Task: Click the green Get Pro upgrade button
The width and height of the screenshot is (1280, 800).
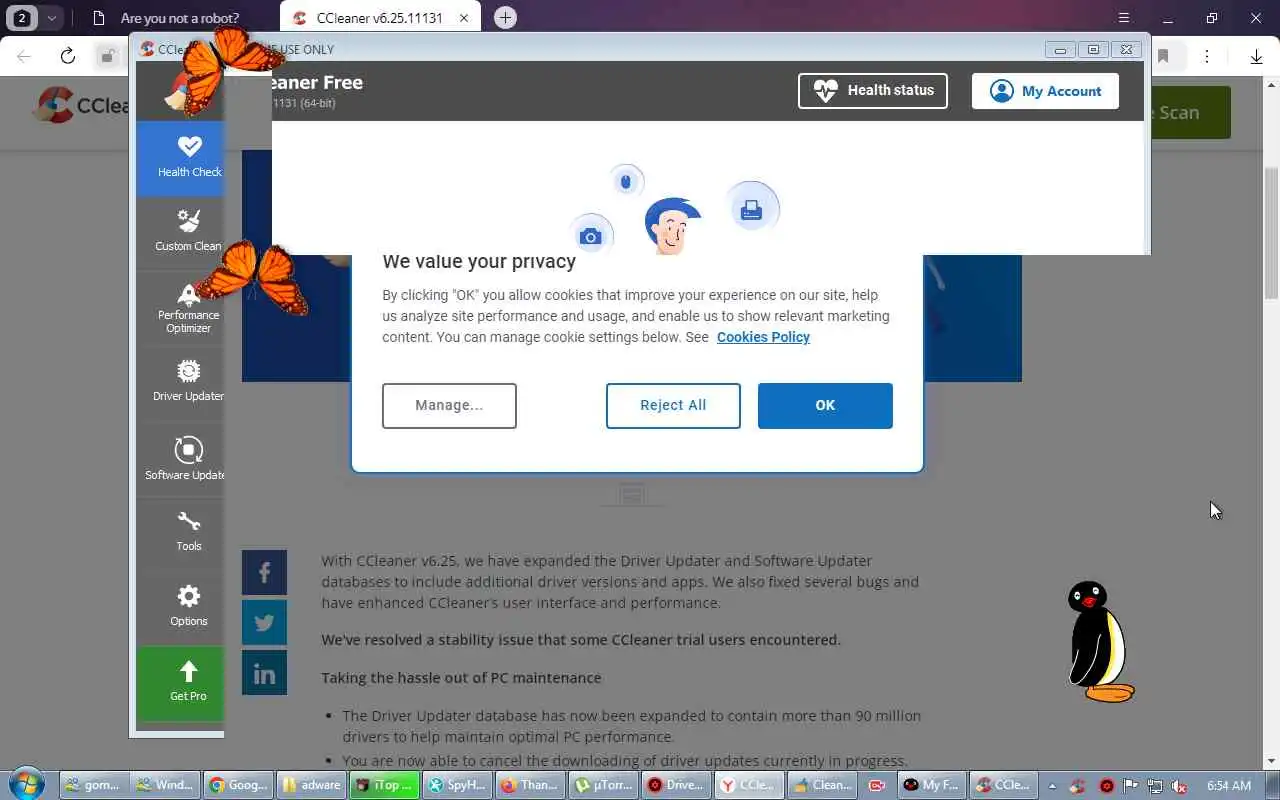Action: (180, 684)
